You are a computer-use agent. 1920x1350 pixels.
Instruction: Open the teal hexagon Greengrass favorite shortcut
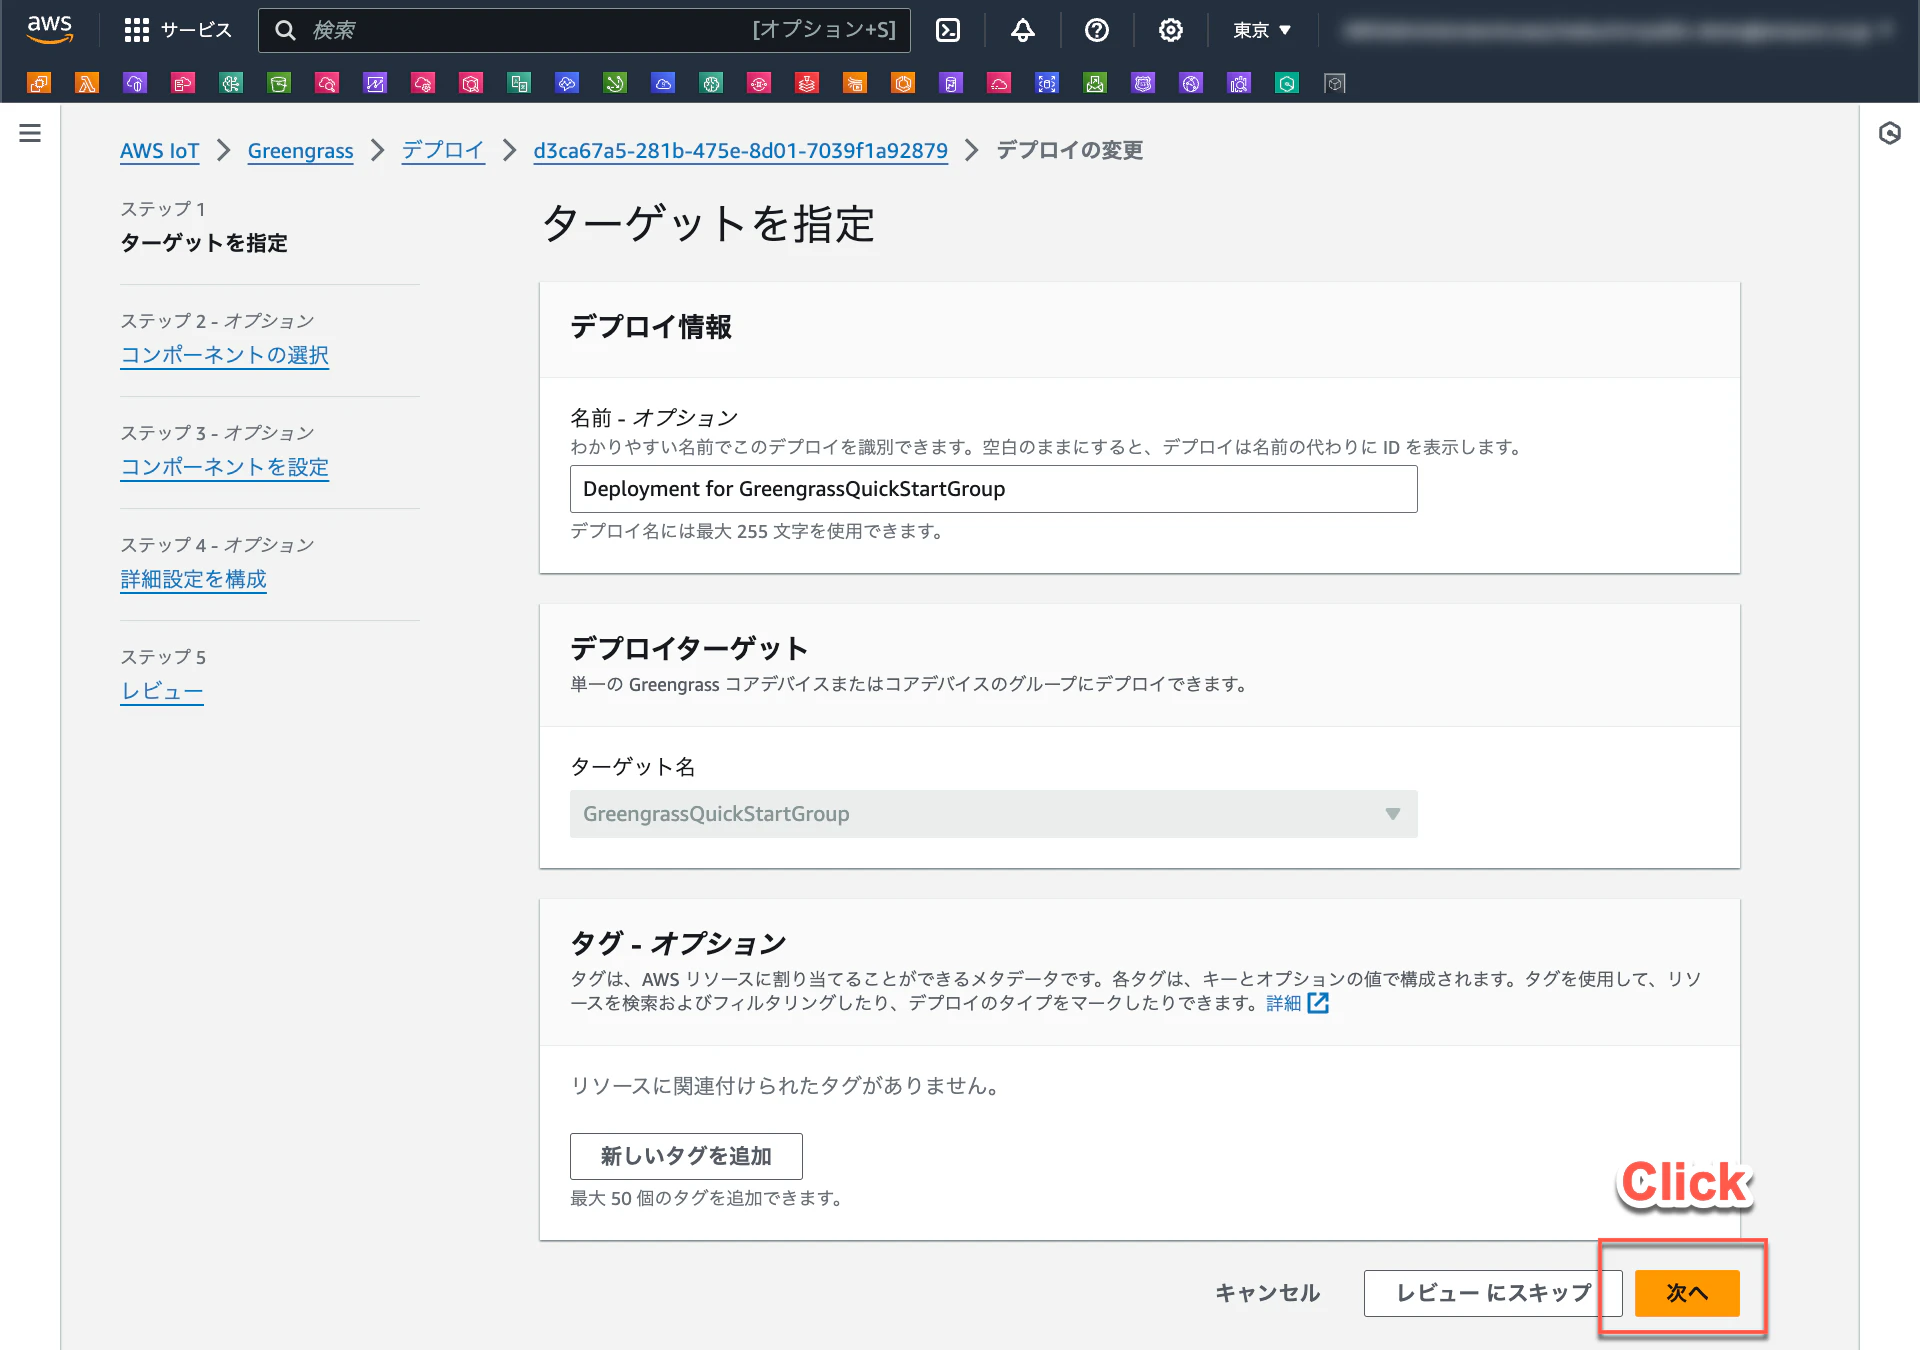pos(1287,83)
